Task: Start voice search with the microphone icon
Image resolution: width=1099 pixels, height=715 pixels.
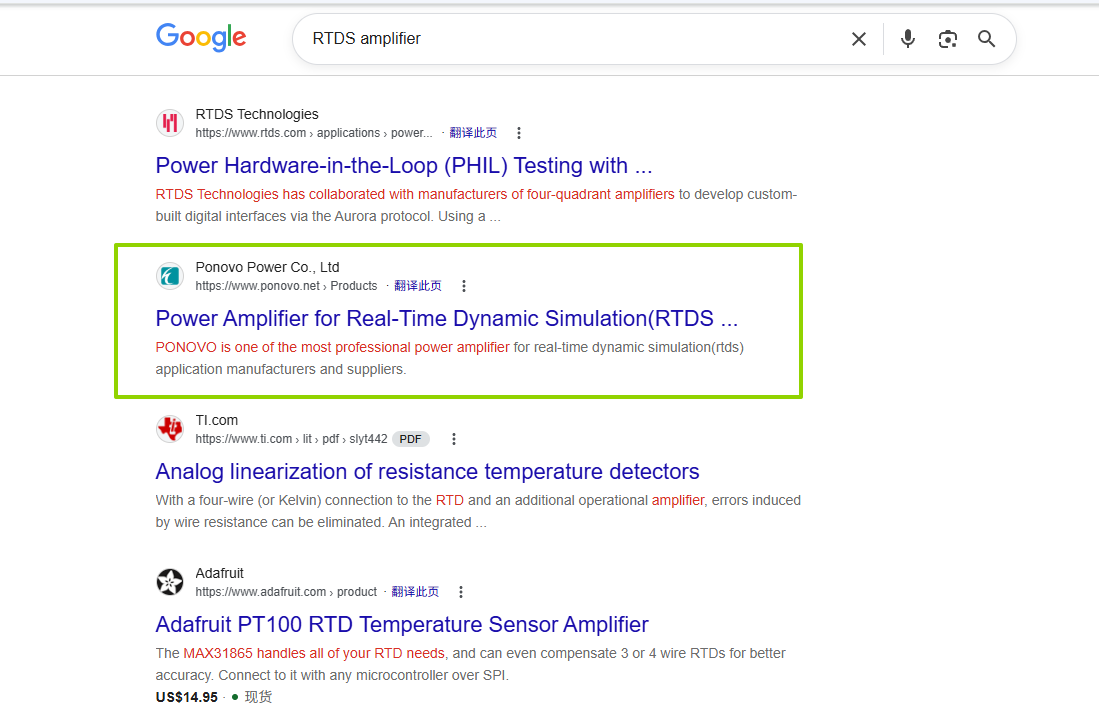Action: pyautogui.click(x=908, y=39)
